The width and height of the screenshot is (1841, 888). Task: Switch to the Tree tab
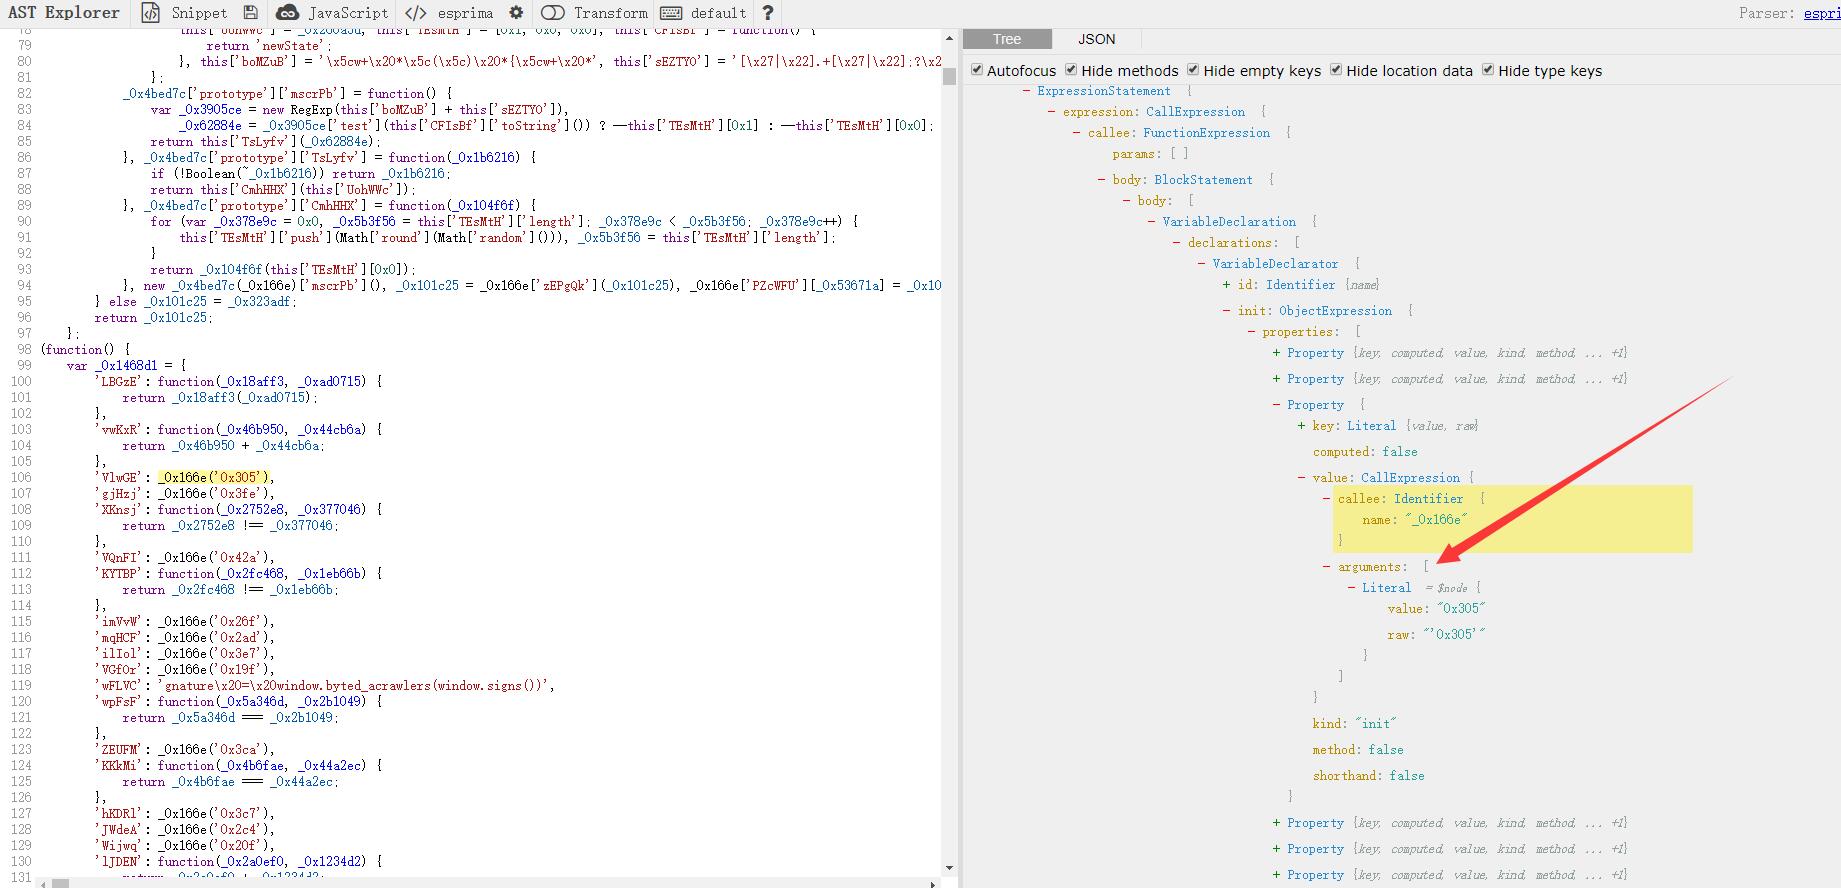[x=1007, y=39]
